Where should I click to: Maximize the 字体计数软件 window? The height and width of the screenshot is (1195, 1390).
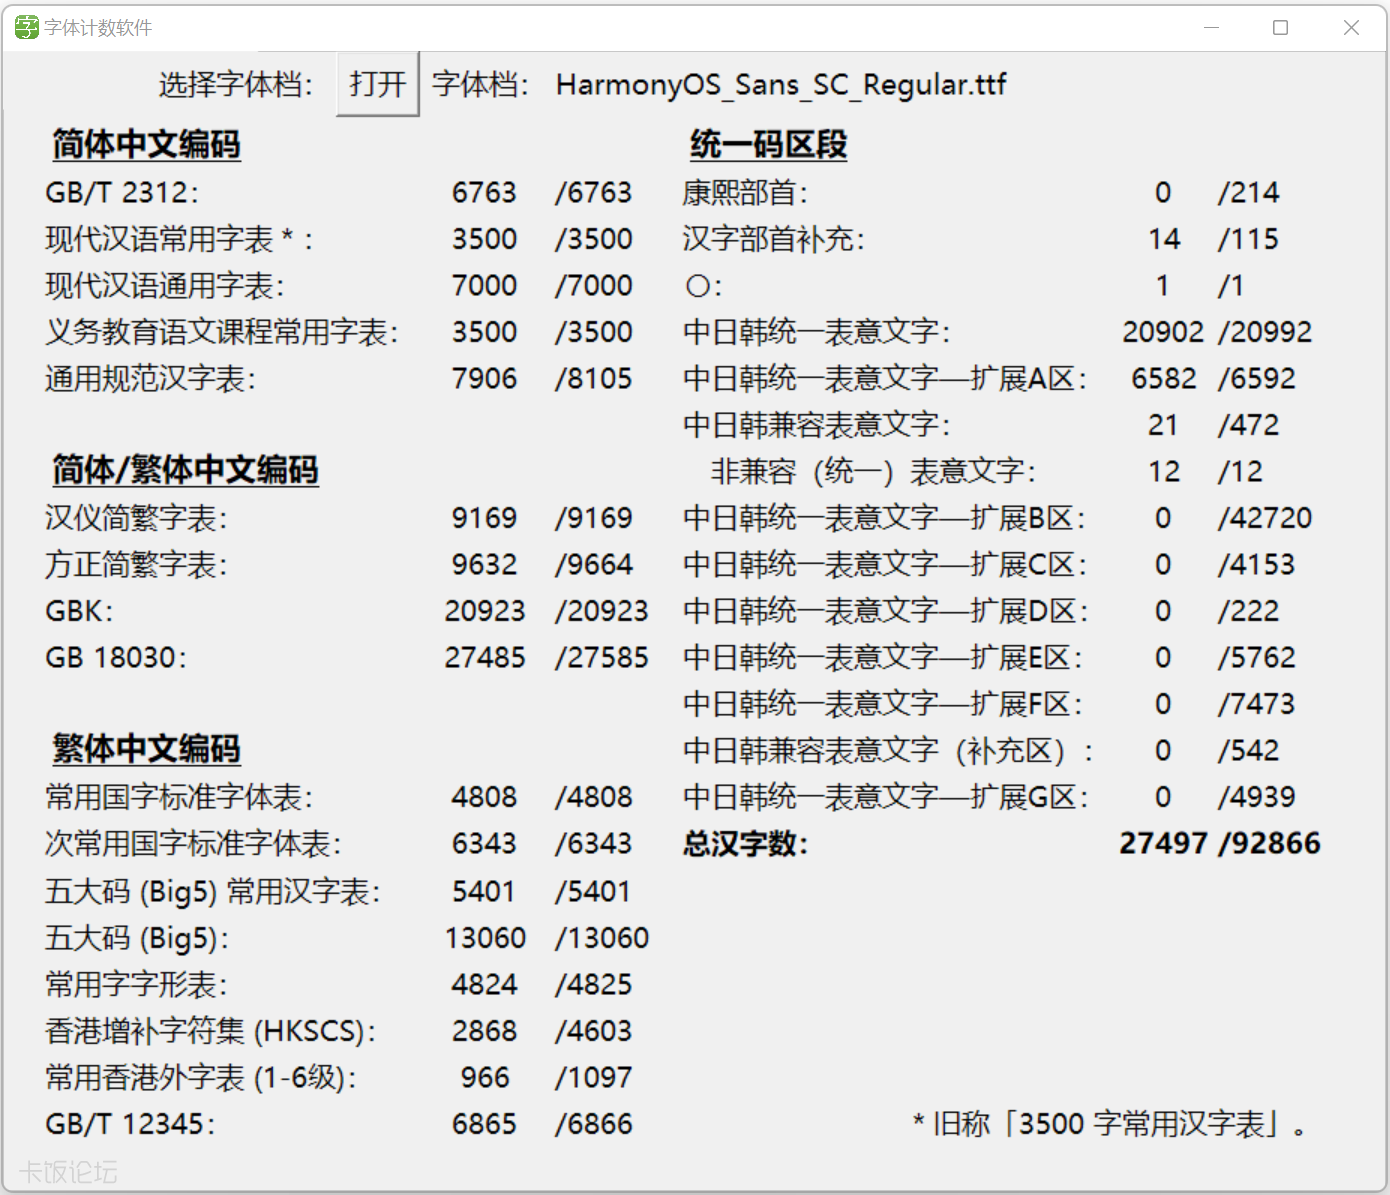1280,27
